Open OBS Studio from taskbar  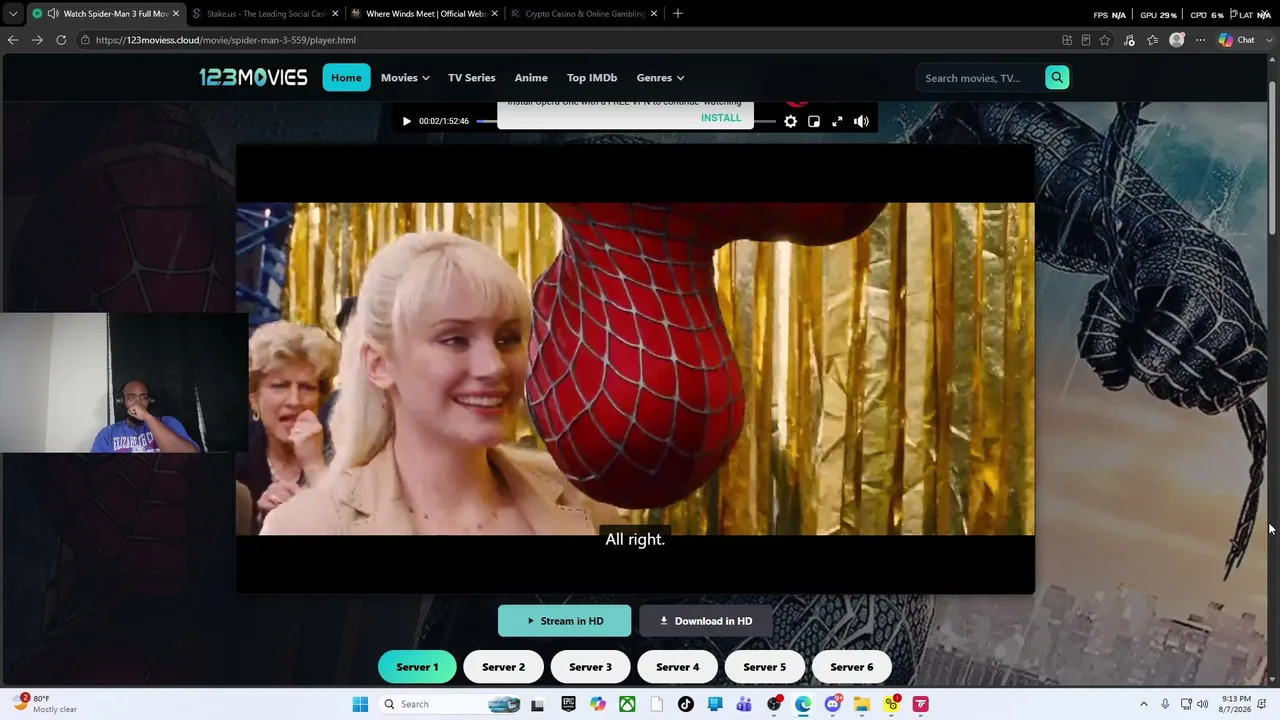tap(773, 704)
